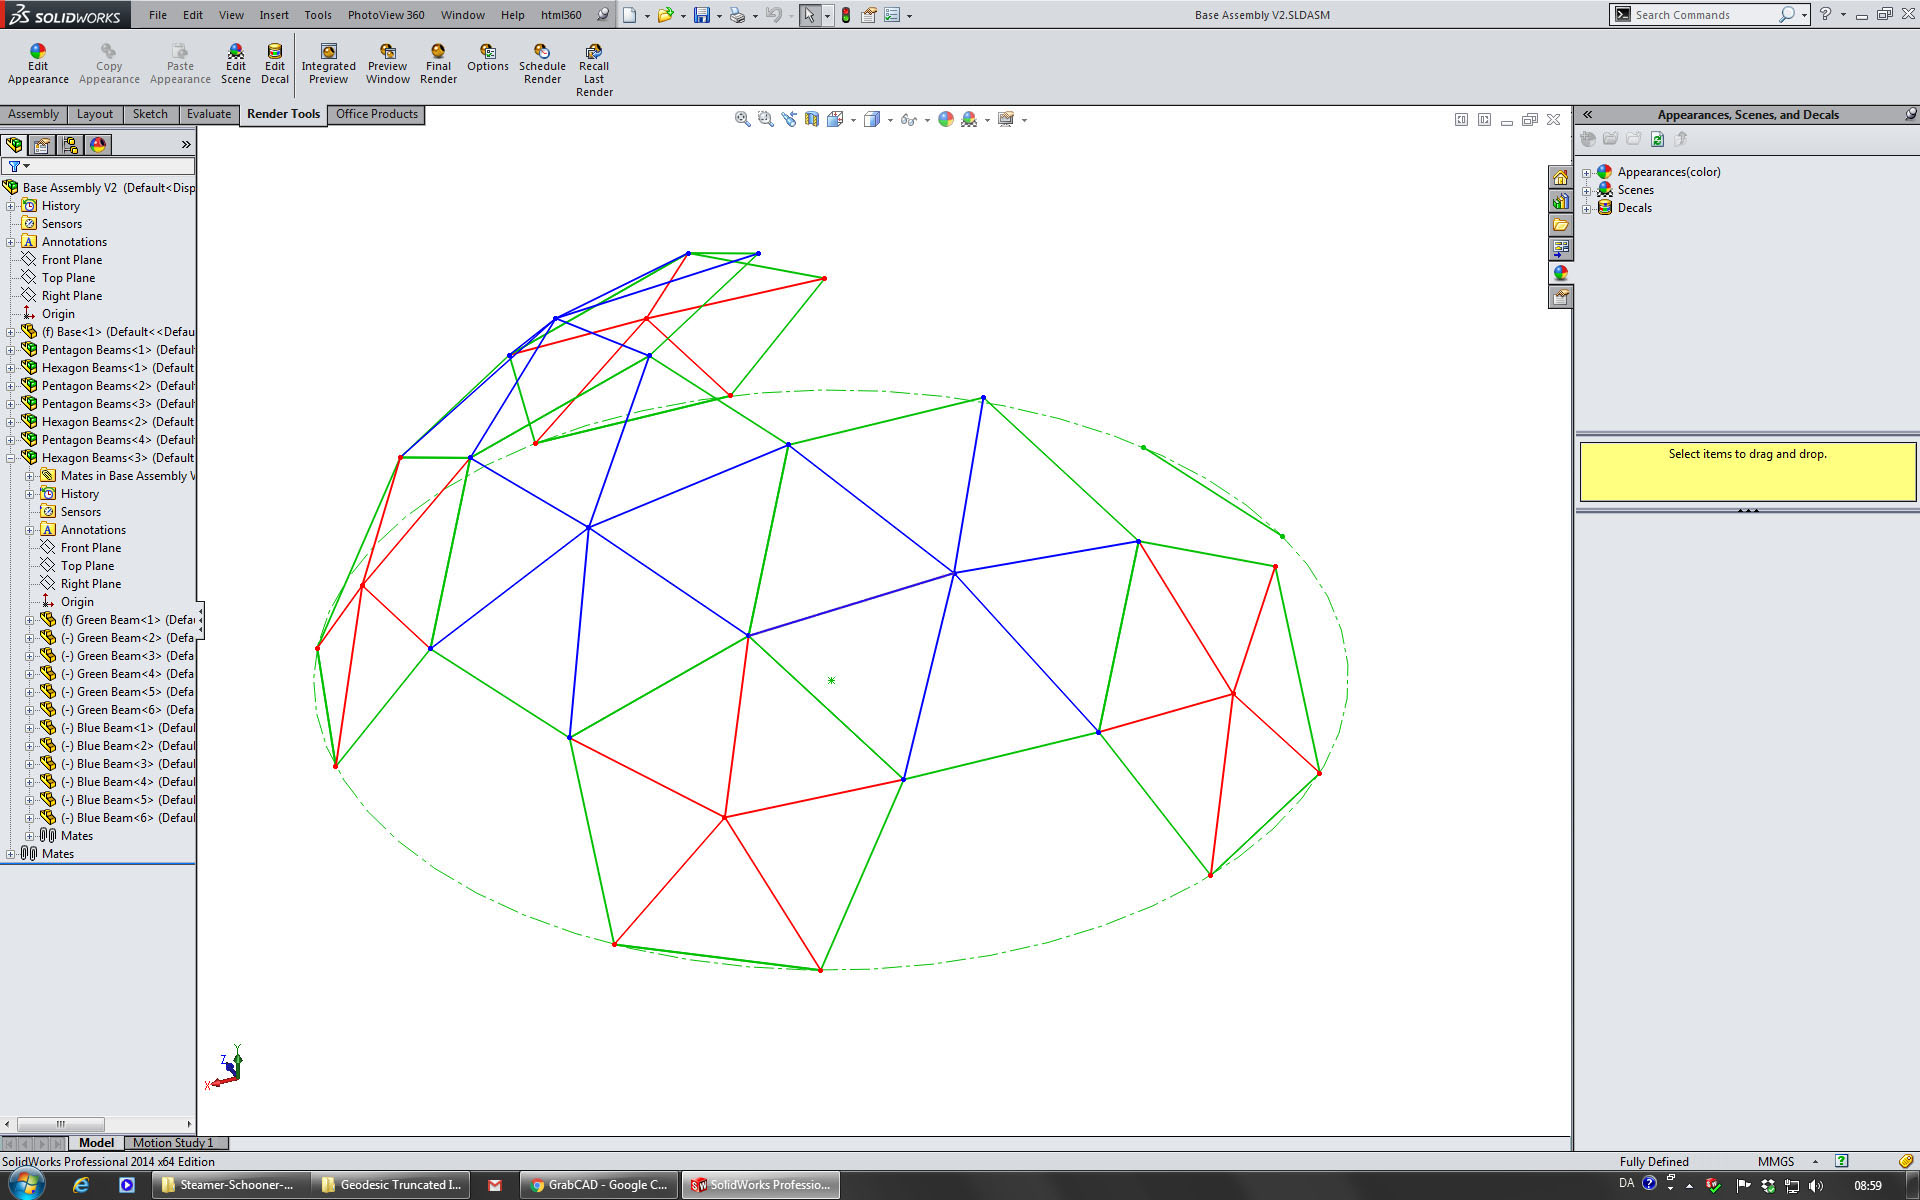Open GrabCAD Chrome window in taskbar
The image size is (1920, 1200).
[598, 1185]
